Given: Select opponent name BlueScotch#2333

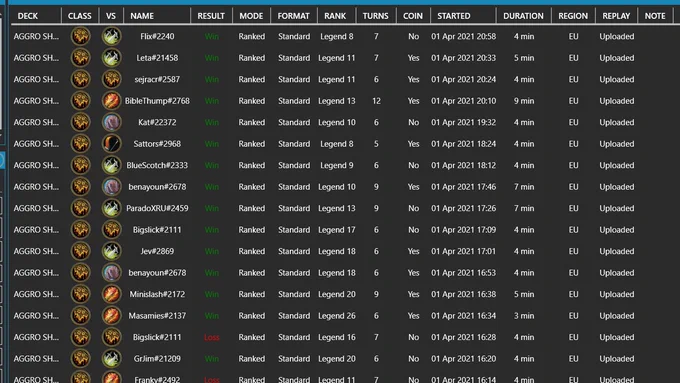Looking at the screenshot, I should 157,165.
